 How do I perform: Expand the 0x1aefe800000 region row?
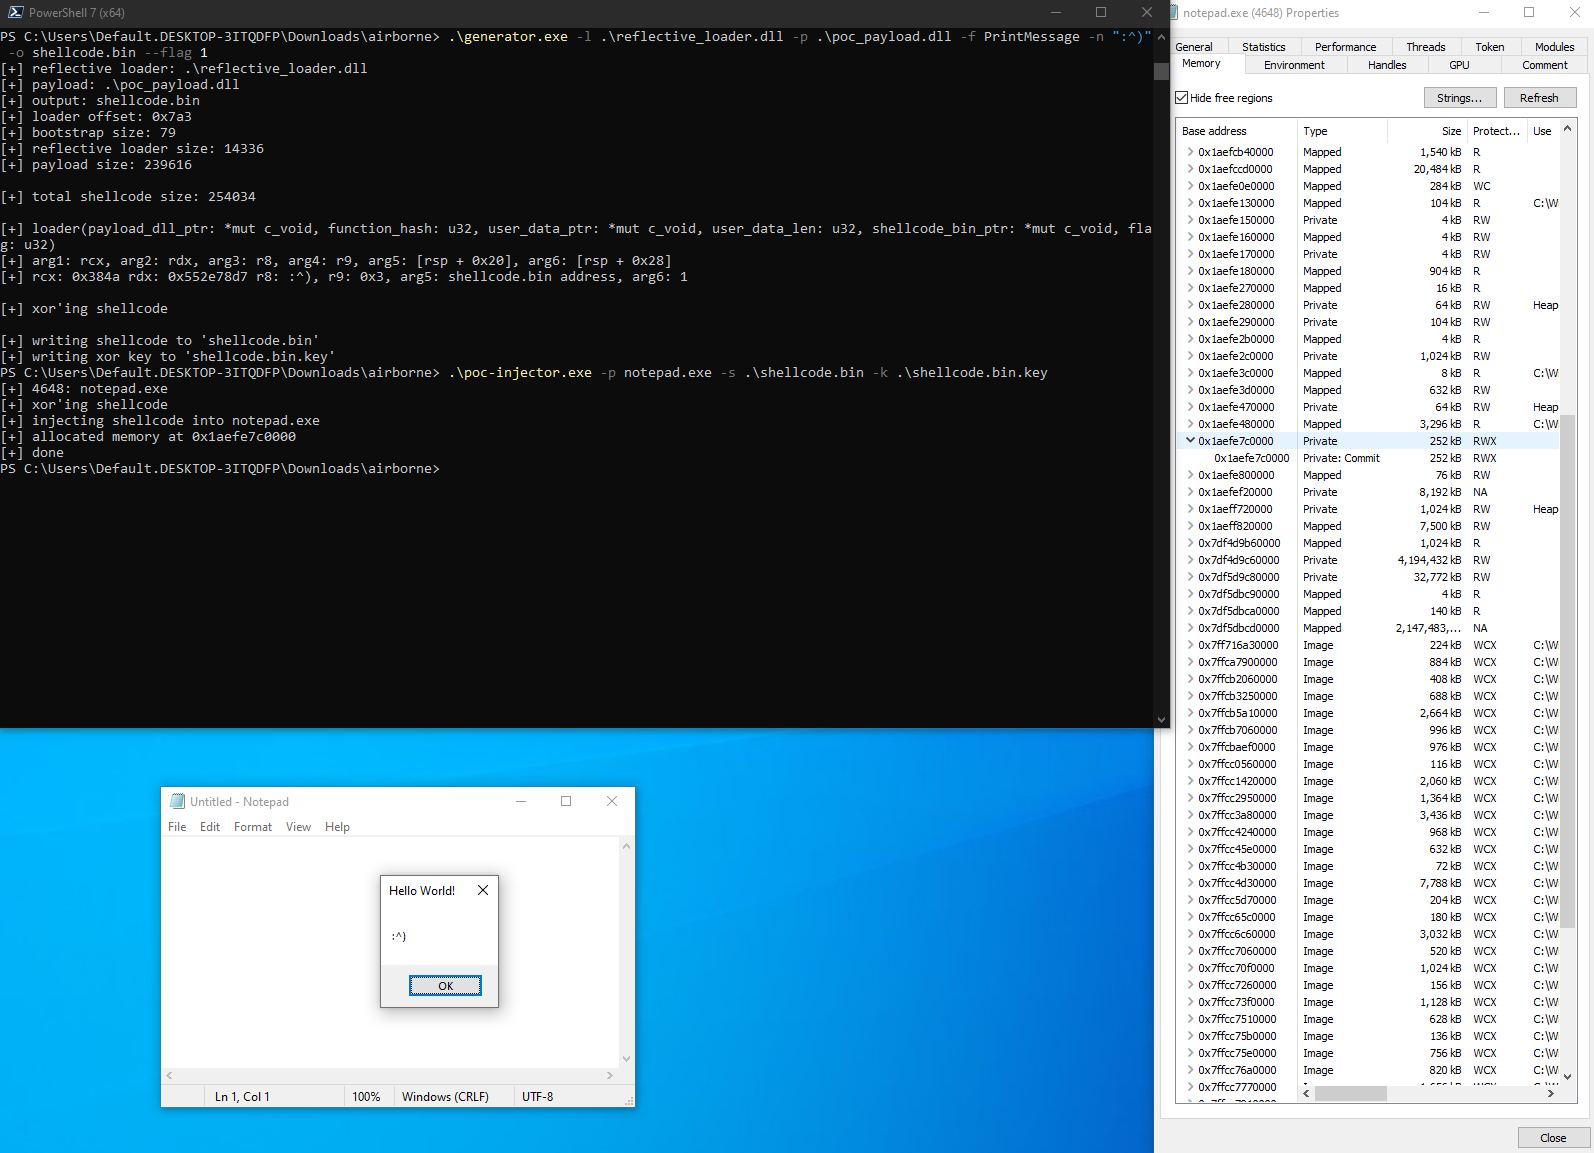[1190, 475]
